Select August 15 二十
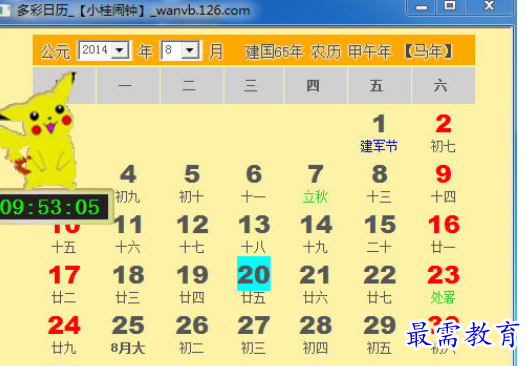Screen dimensions: 528x366 pyautogui.click(x=380, y=234)
